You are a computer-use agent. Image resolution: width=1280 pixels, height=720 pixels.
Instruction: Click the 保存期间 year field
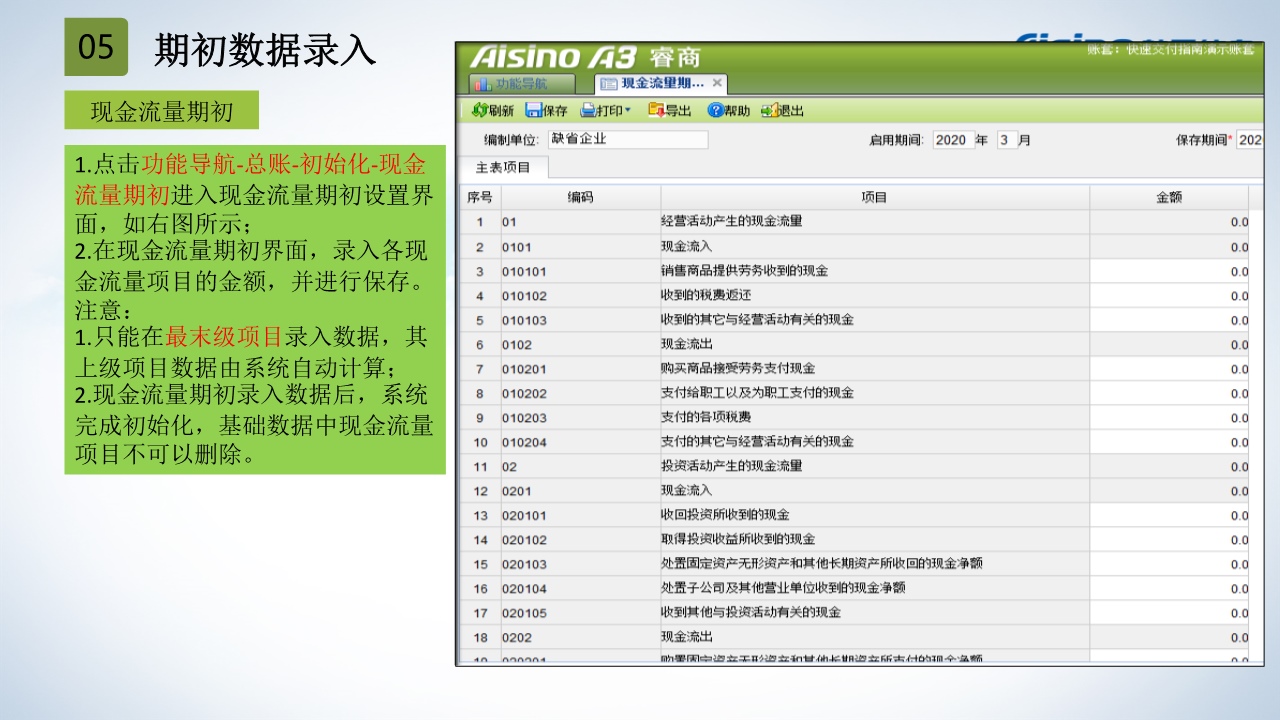tap(1250, 140)
